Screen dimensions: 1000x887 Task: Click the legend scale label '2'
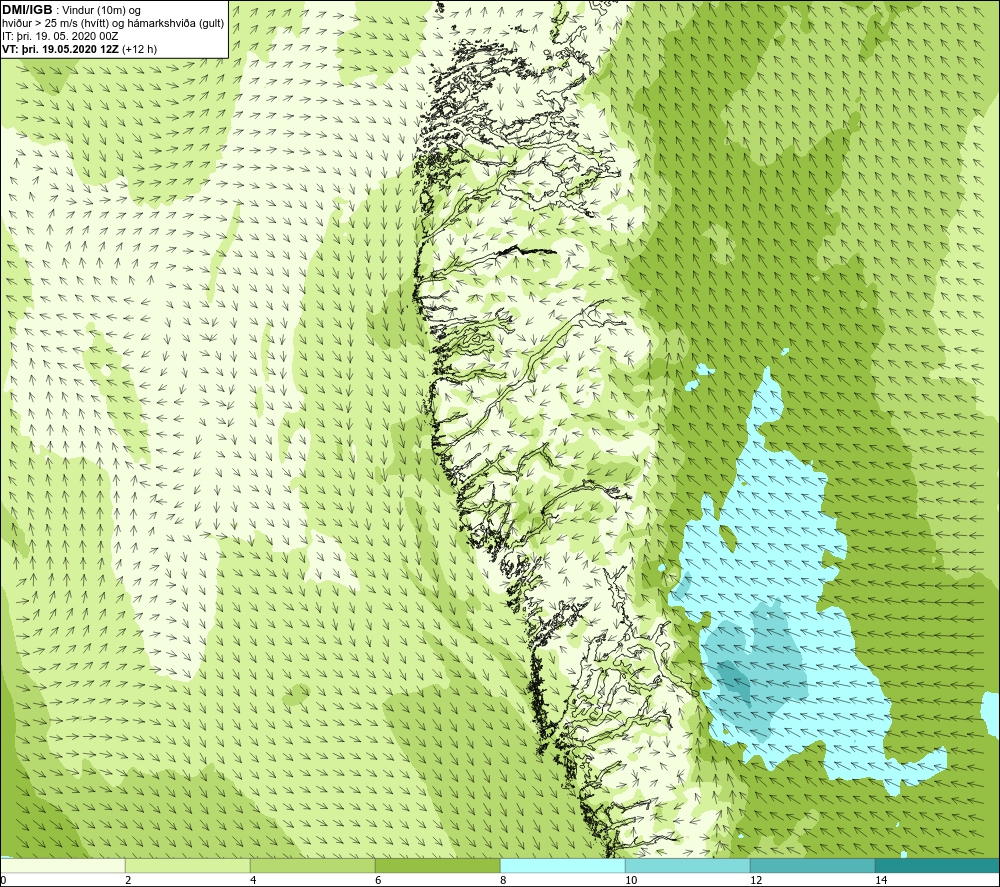coord(128,880)
